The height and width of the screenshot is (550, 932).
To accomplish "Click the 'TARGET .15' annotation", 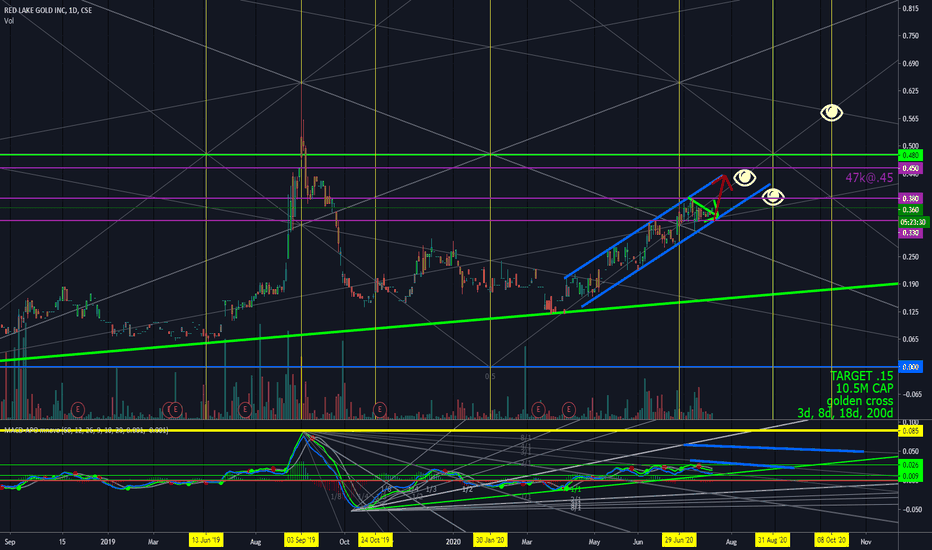I will point(861,376).
